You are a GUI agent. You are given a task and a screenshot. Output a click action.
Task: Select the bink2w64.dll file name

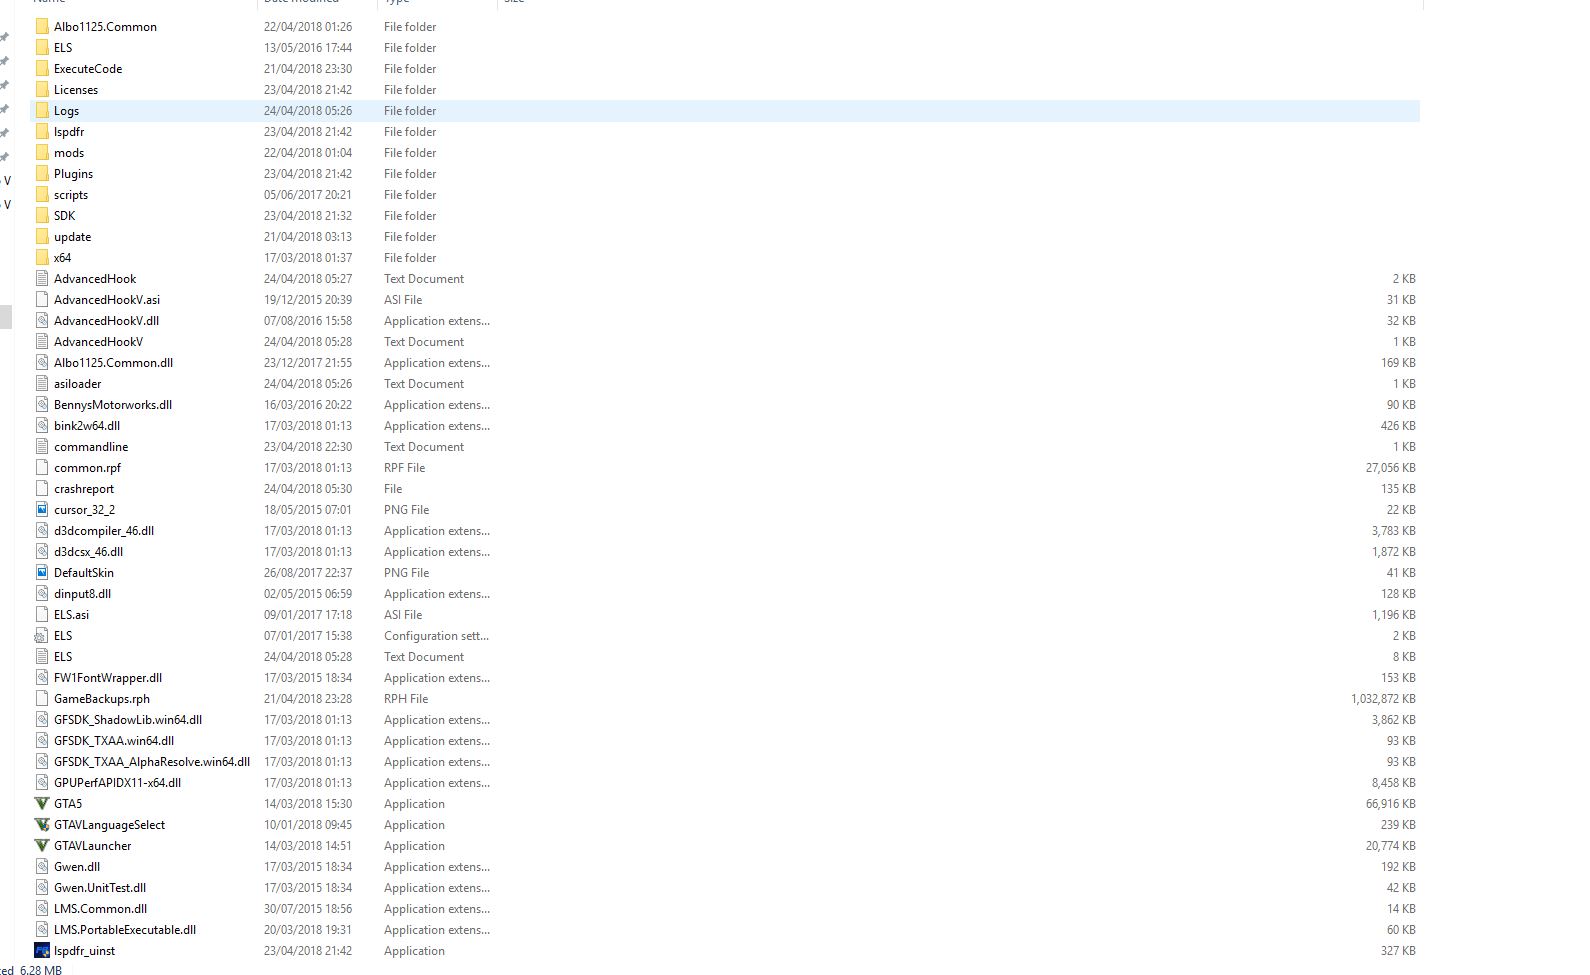87,425
